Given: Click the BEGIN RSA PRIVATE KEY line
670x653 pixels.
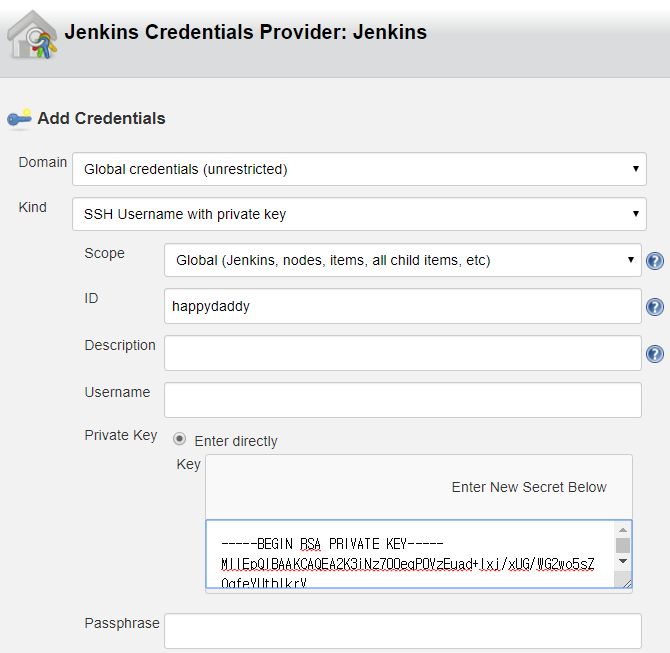Looking at the screenshot, I should pyautogui.click(x=332, y=544).
